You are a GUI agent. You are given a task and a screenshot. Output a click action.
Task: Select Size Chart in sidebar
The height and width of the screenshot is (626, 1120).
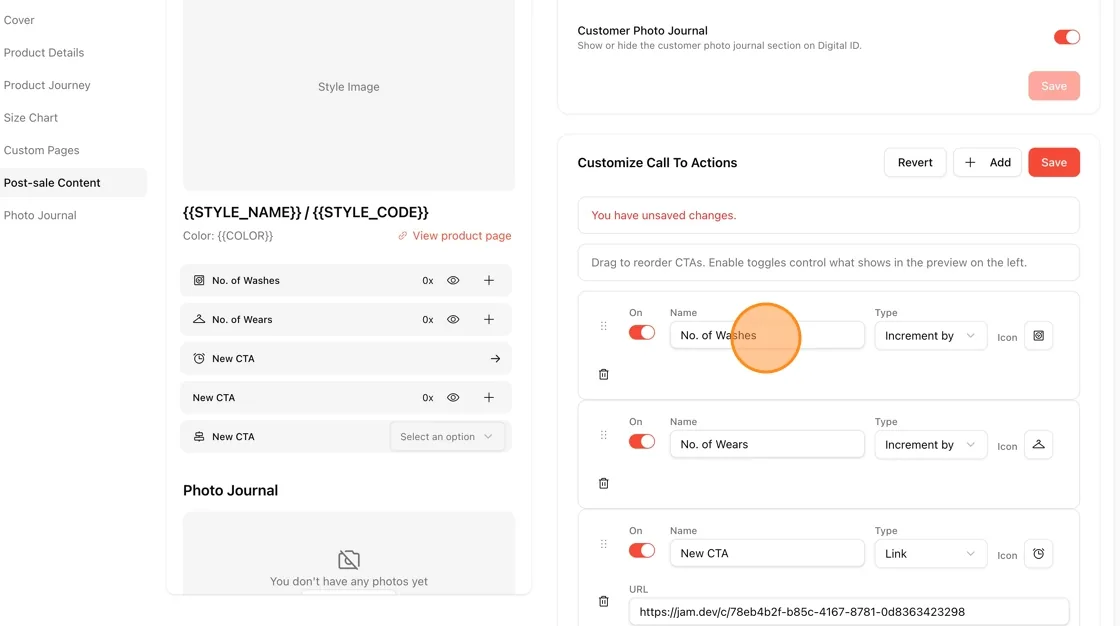click(x=31, y=118)
